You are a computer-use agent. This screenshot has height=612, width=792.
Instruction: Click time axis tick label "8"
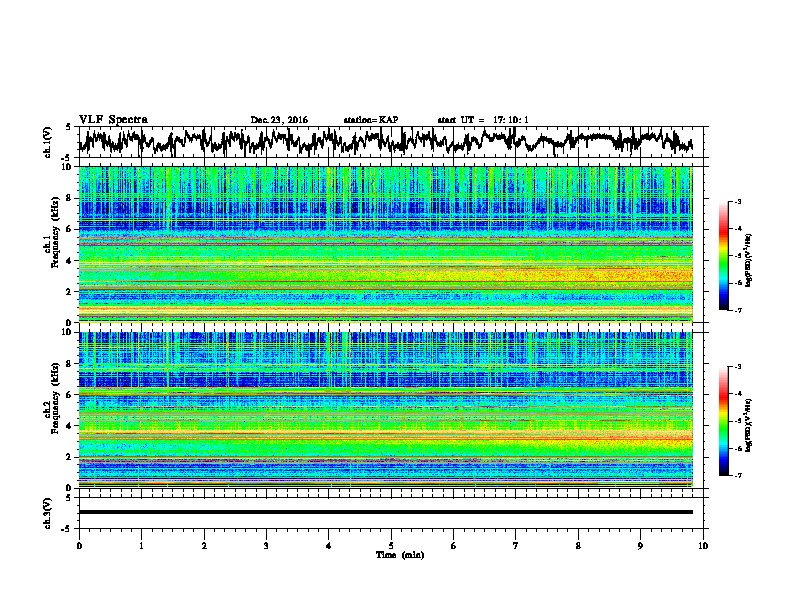pyautogui.click(x=578, y=545)
